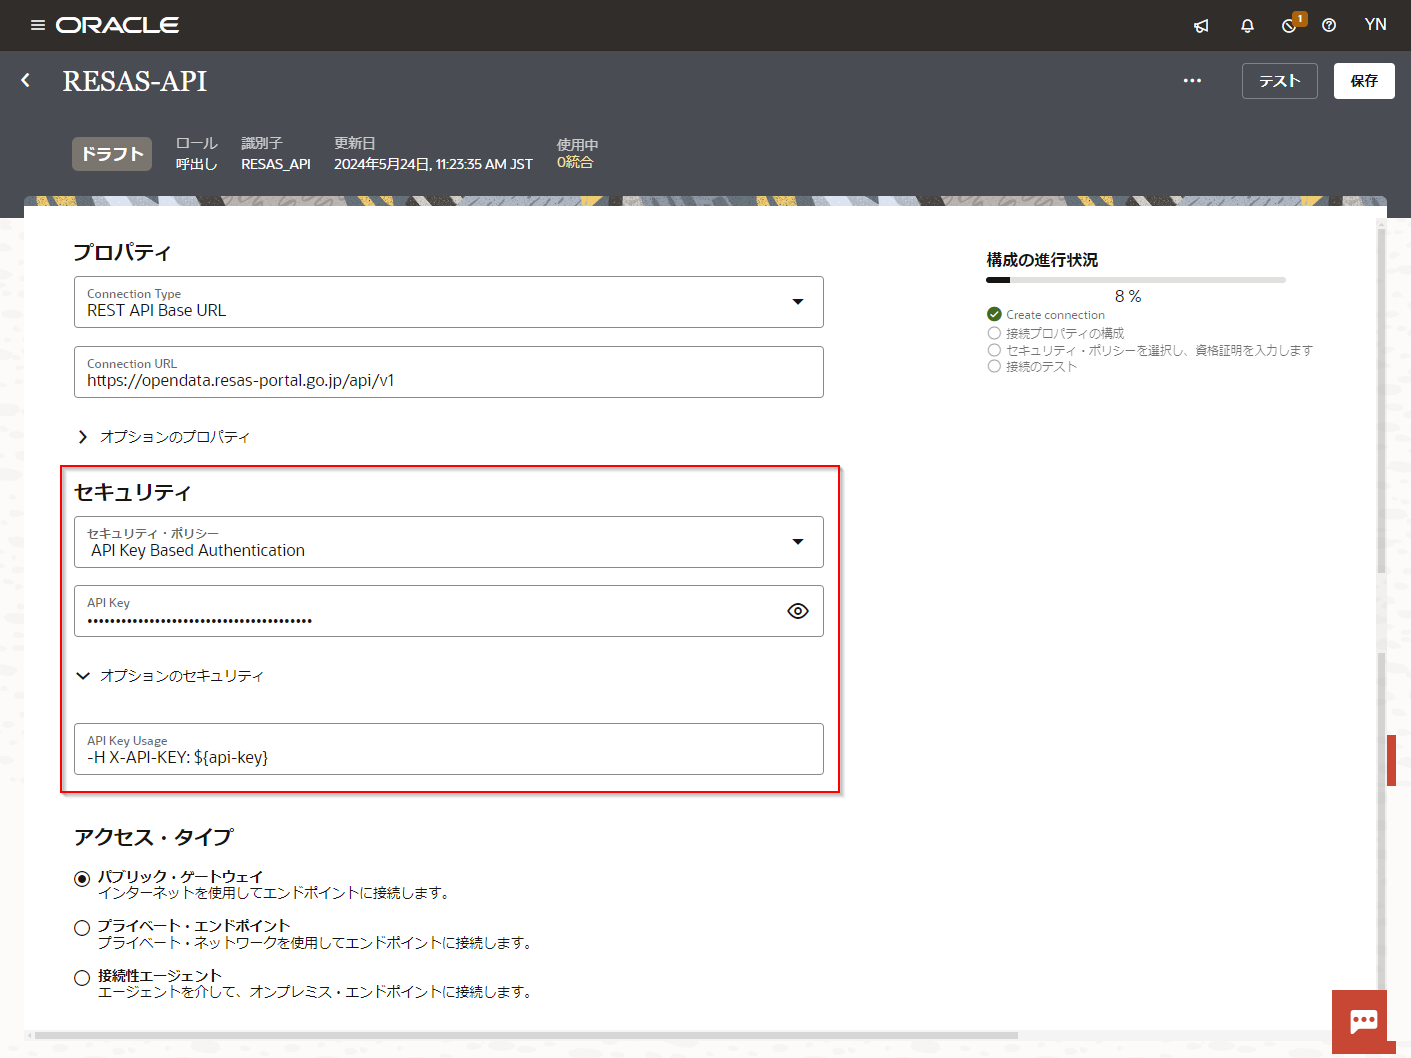The image size is (1411, 1058).
Task: Open the announcements megaphone icon
Action: [1201, 26]
